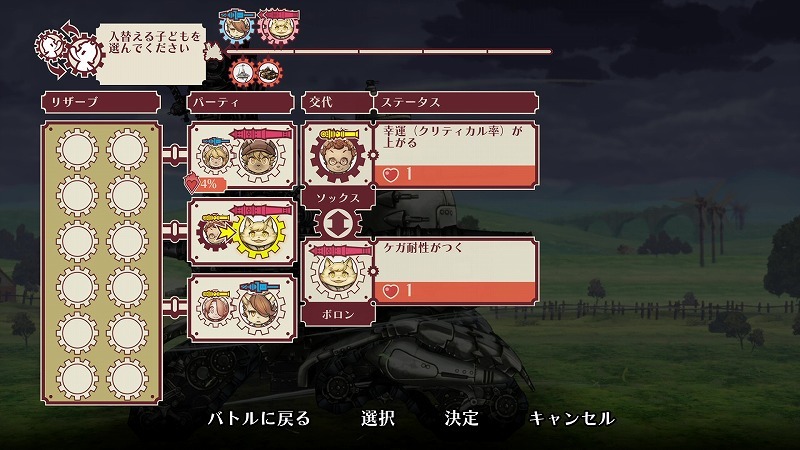Click the 決定 confirm button
The image size is (800, 450).
coord(461,418)
